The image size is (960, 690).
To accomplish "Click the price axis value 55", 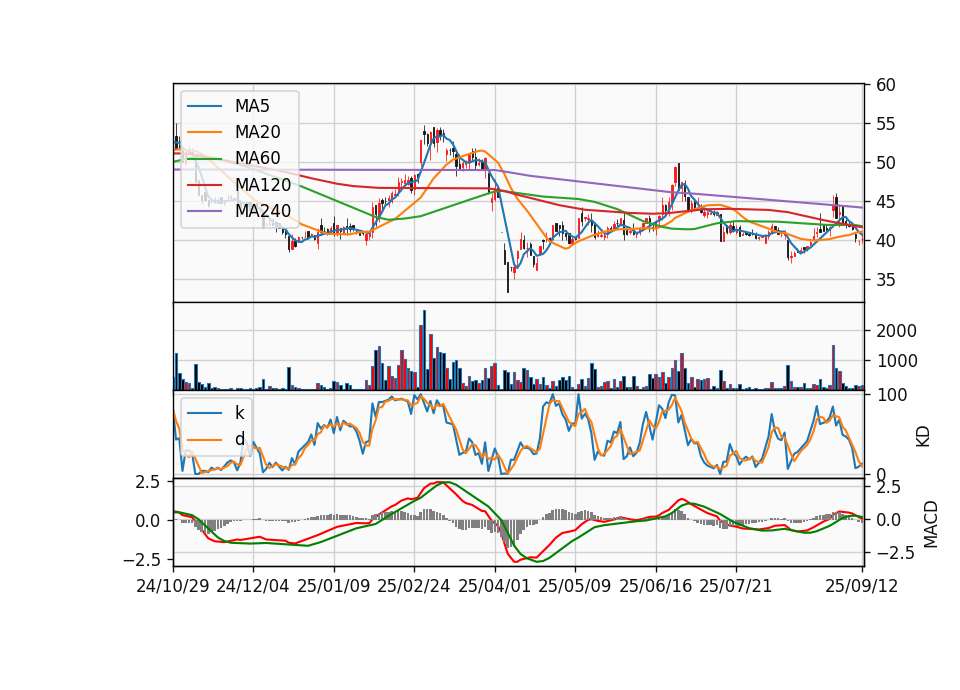I will (885, 124).
